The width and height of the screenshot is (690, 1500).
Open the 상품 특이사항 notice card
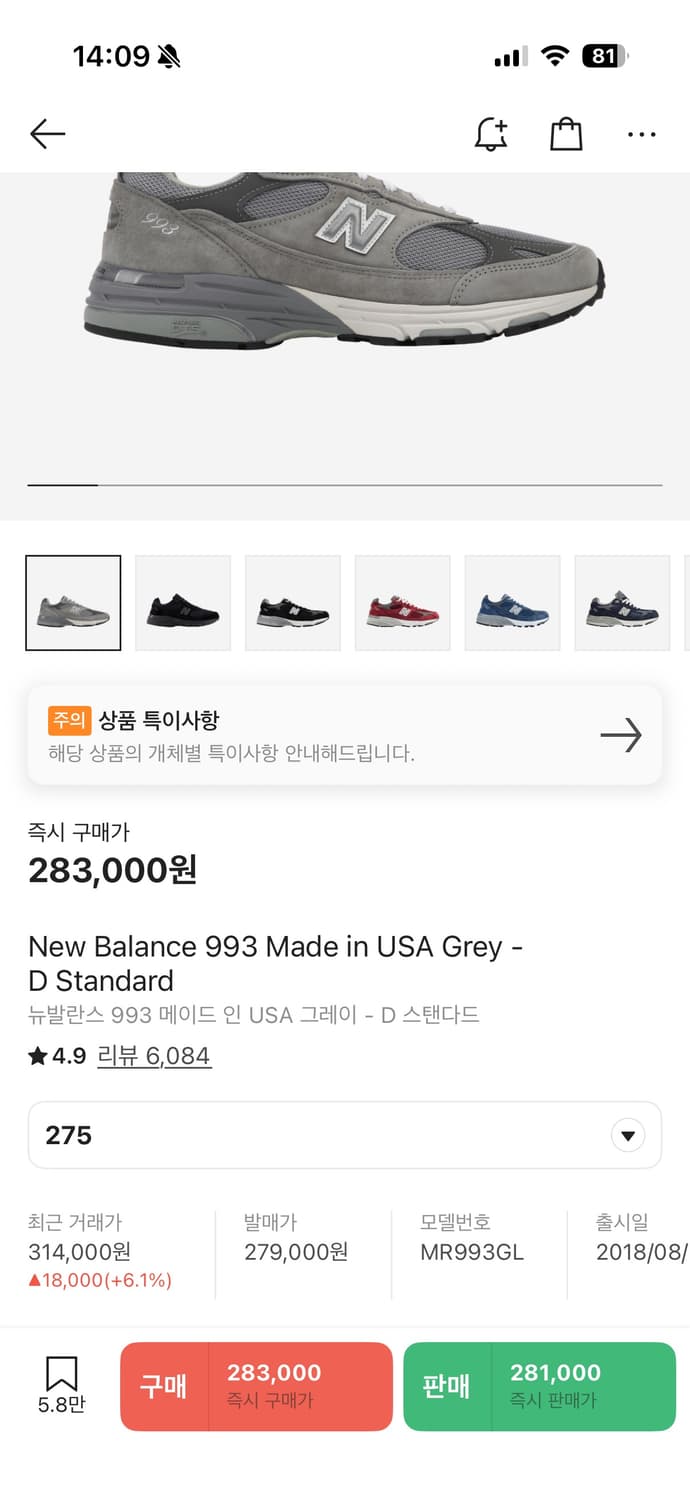(300, 735)
